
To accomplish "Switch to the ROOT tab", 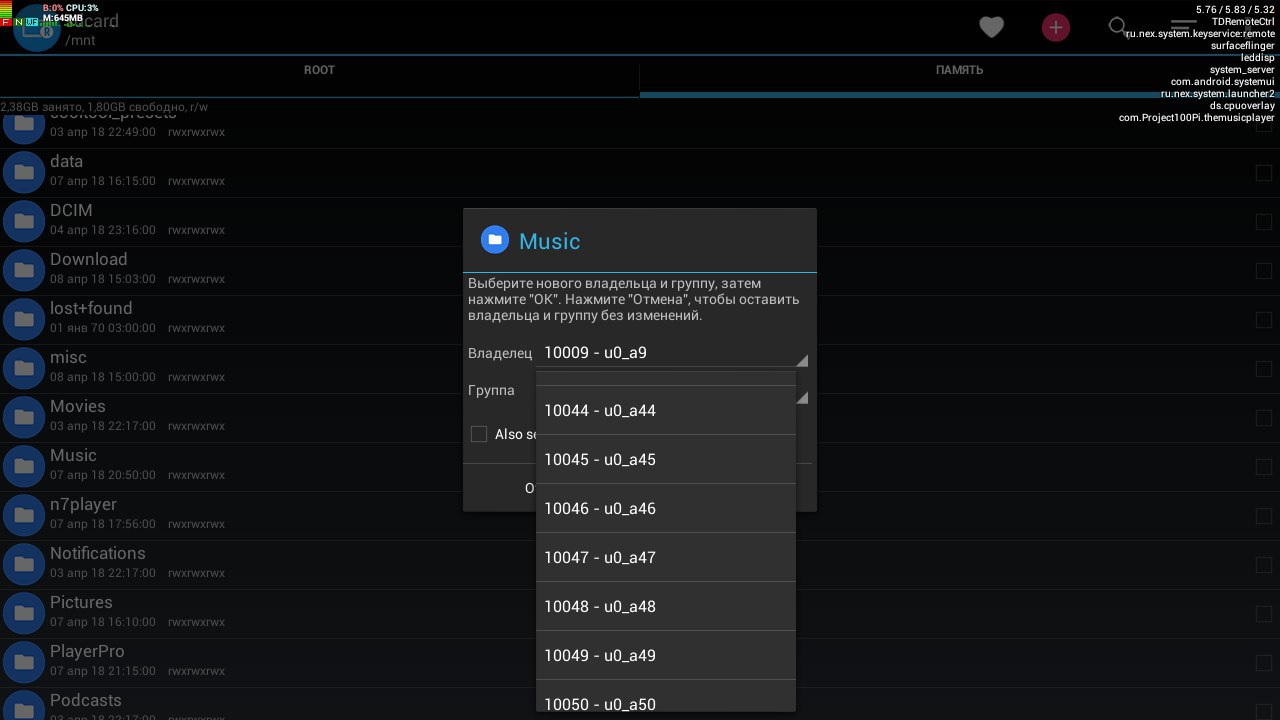I will [319, 70].
